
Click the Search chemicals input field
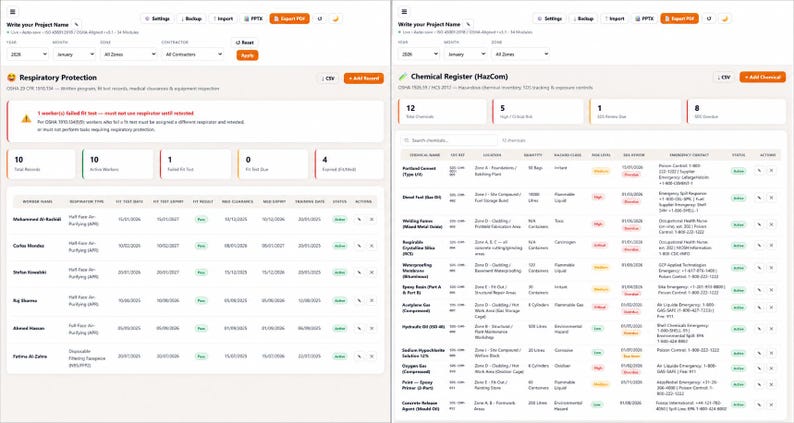[x=449, y=140]
